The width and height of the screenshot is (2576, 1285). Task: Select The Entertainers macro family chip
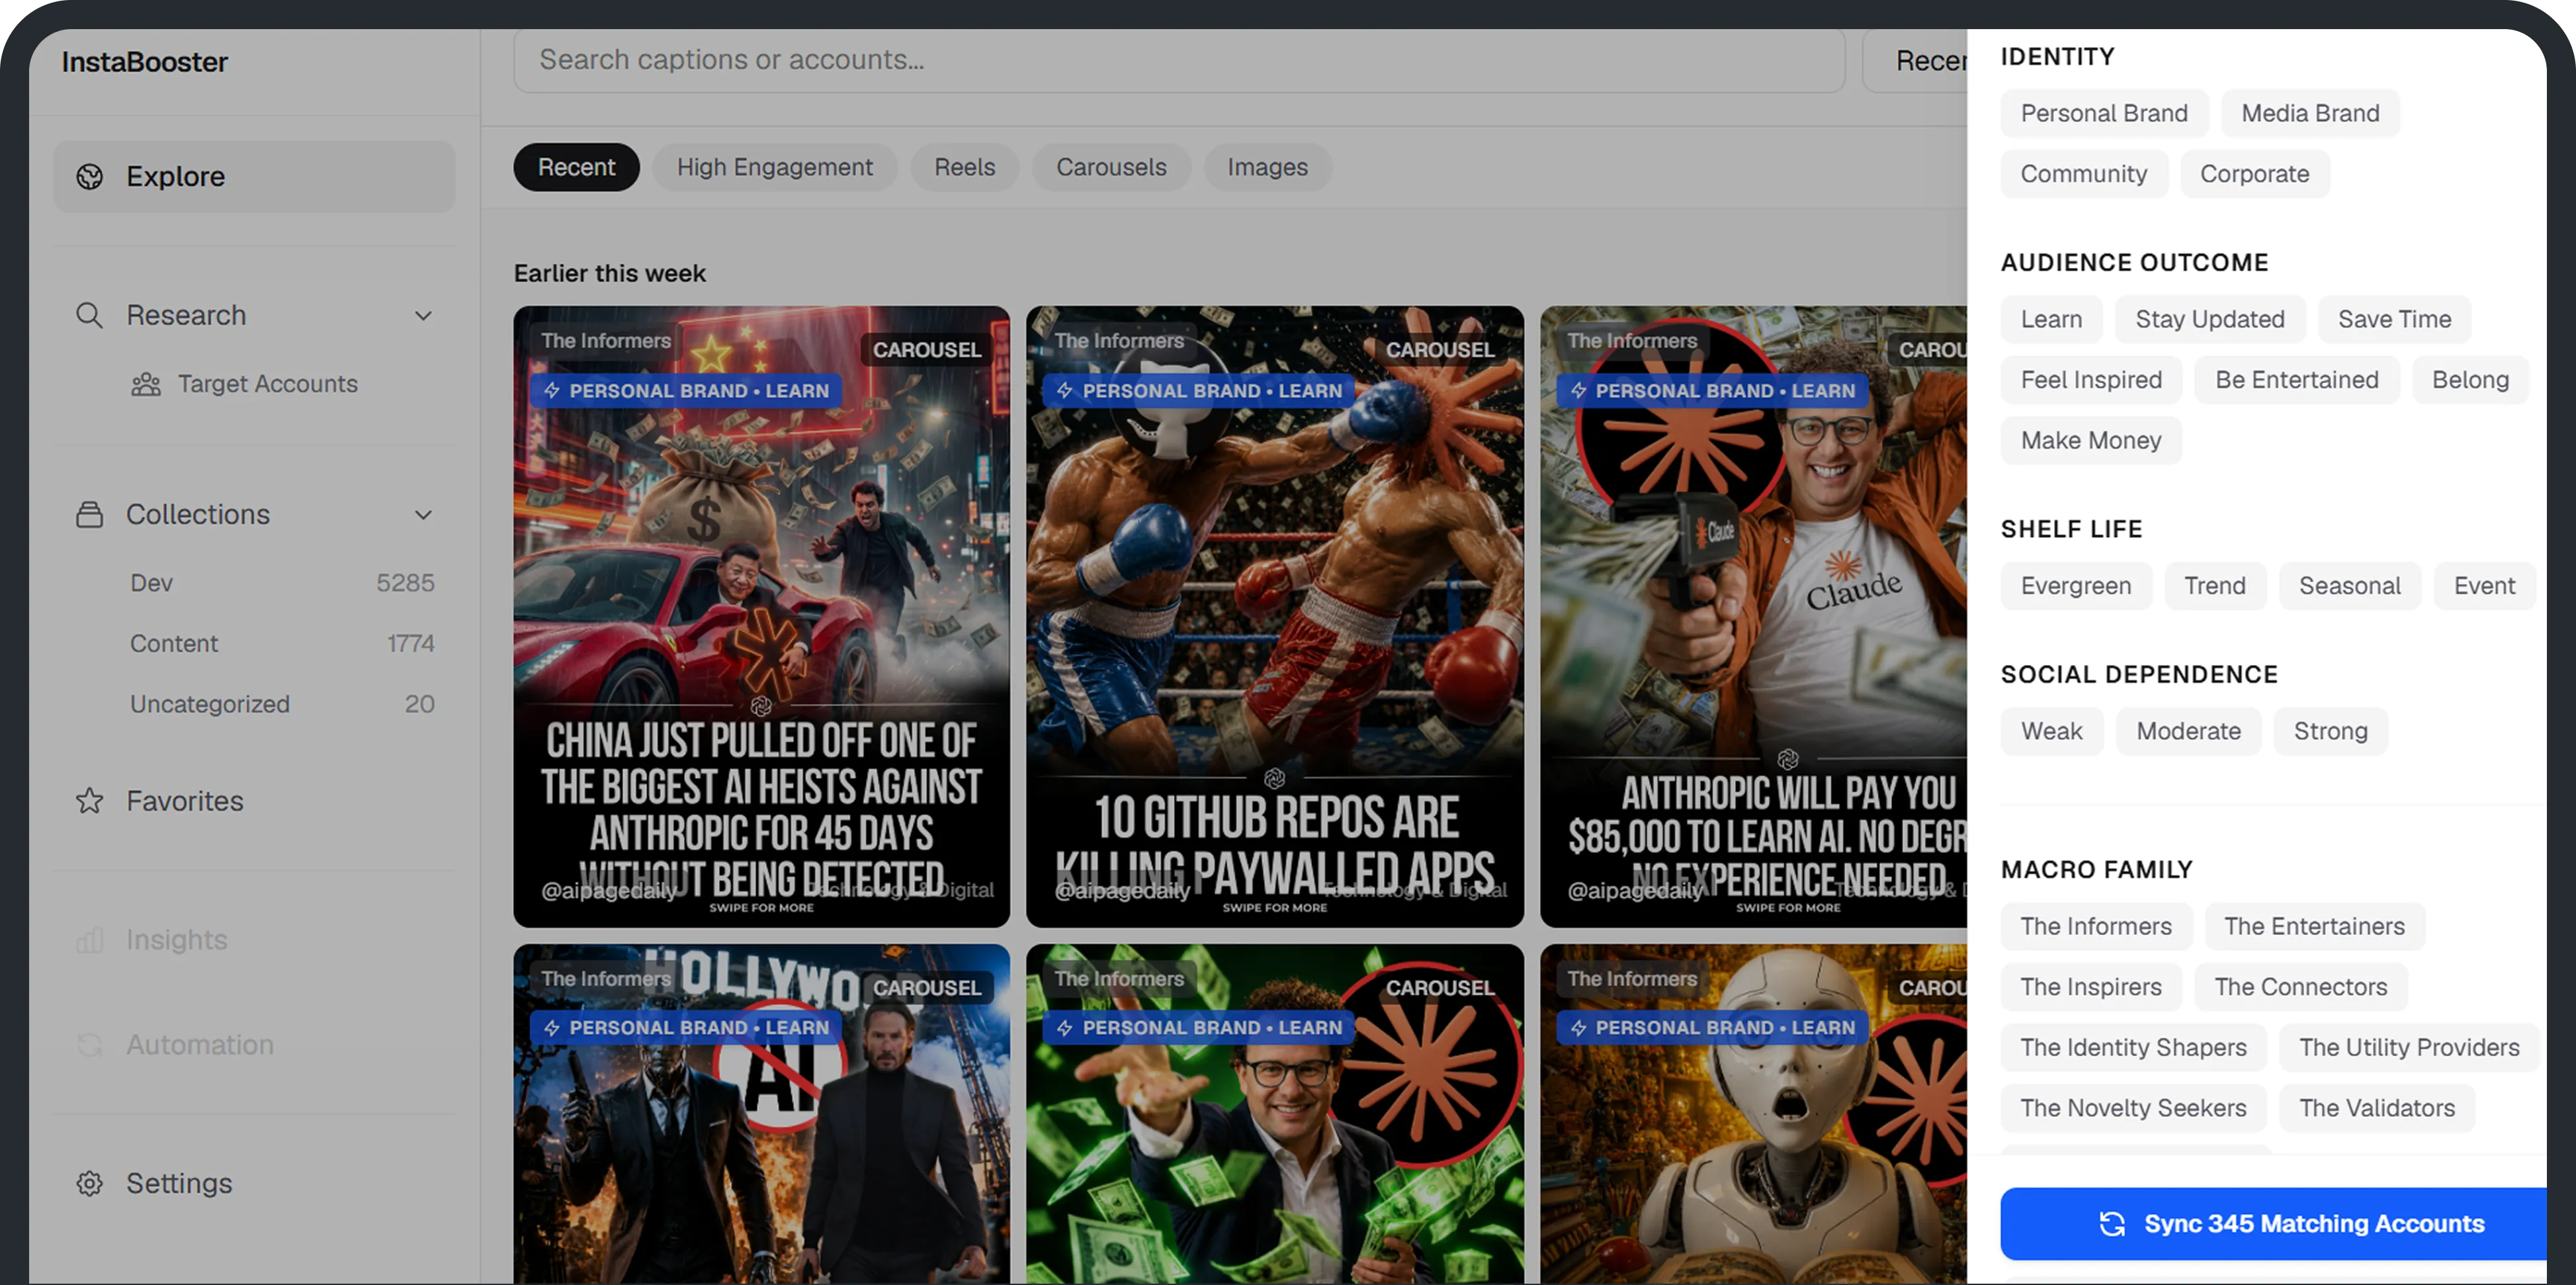(2314, 927)
